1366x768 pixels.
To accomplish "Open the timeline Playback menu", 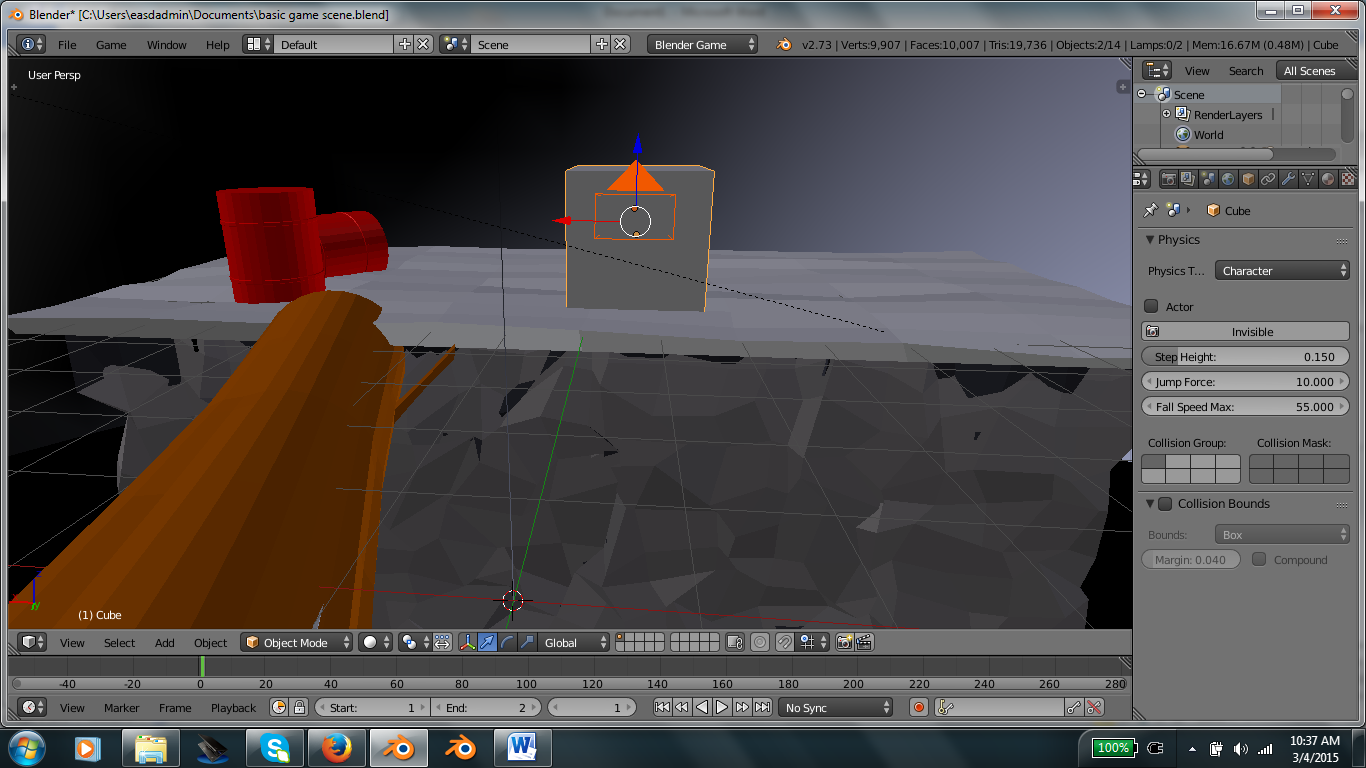I will (x=233, y=707).
